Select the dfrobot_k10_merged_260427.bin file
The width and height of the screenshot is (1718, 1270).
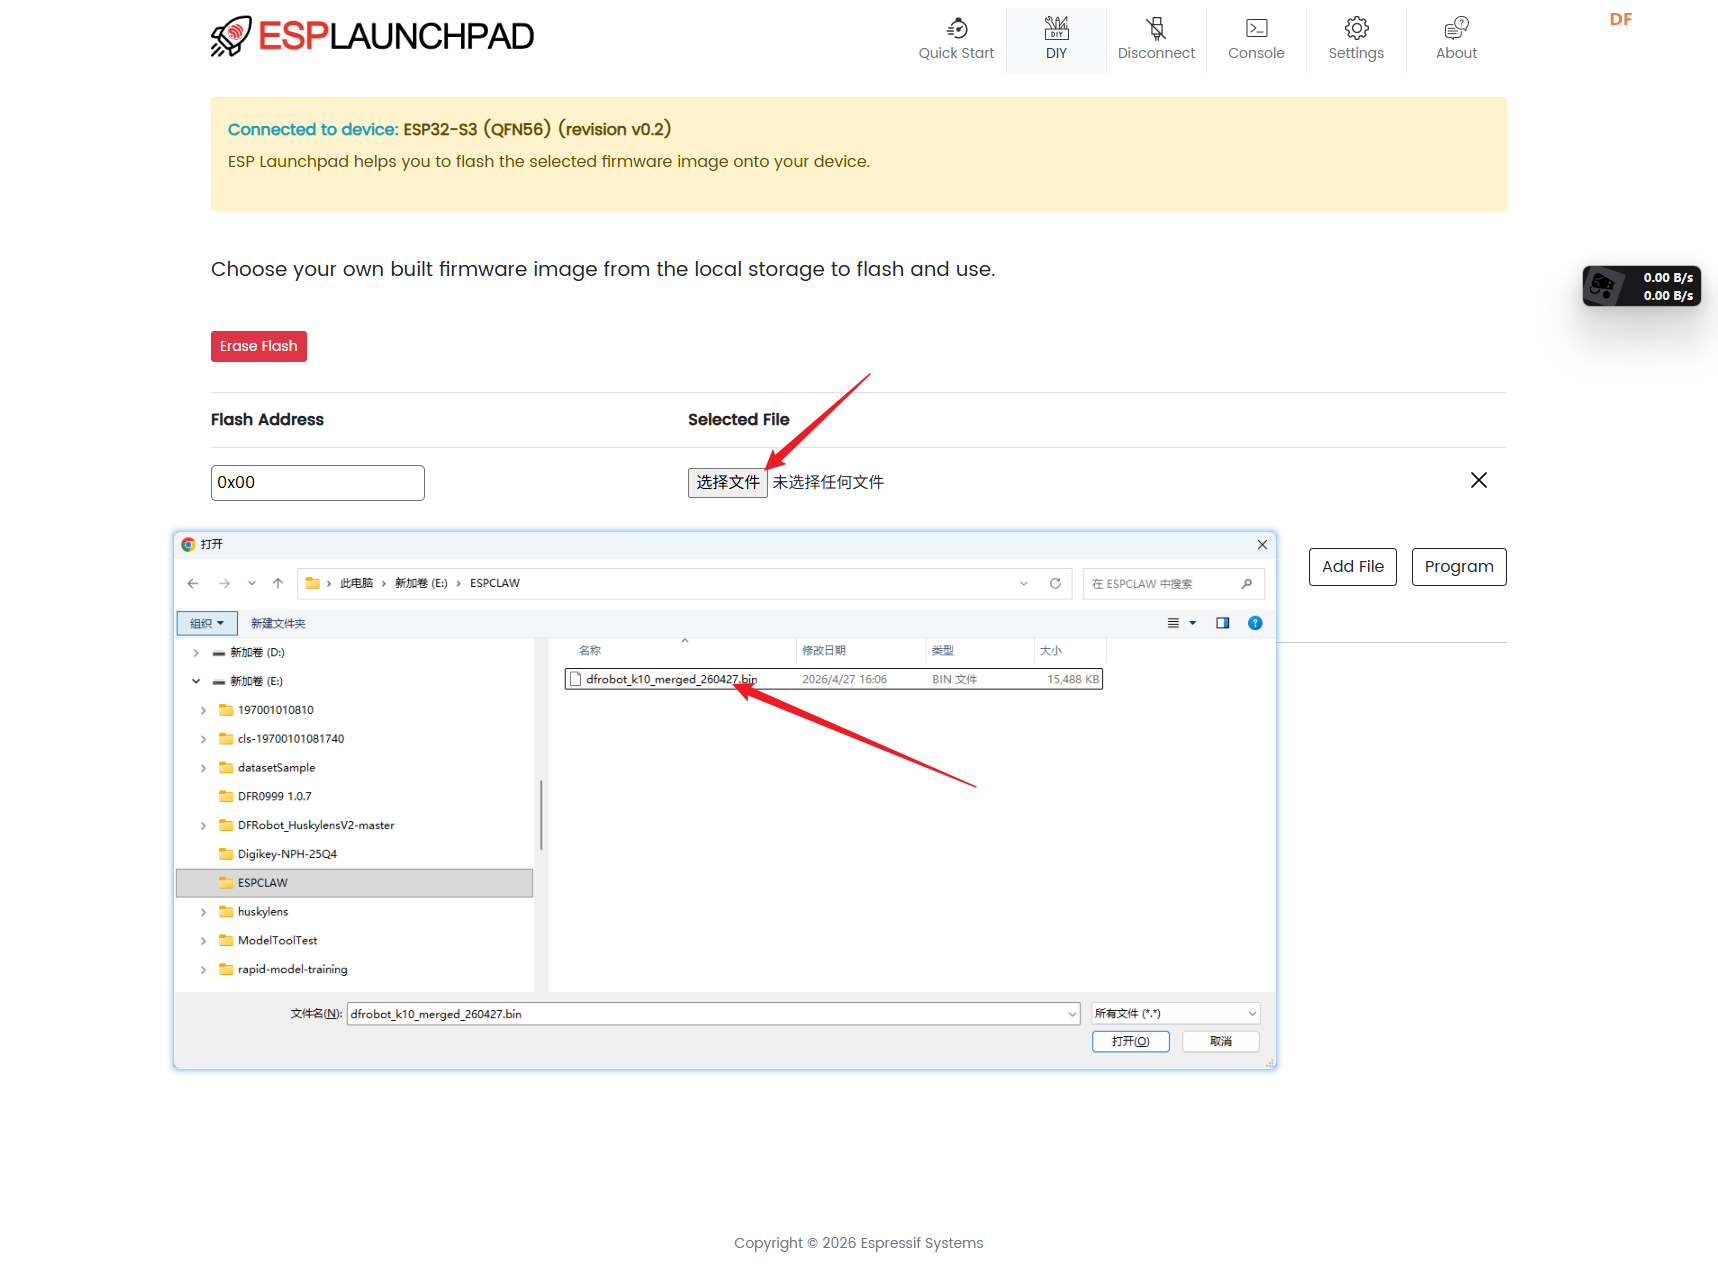[672, 678]
